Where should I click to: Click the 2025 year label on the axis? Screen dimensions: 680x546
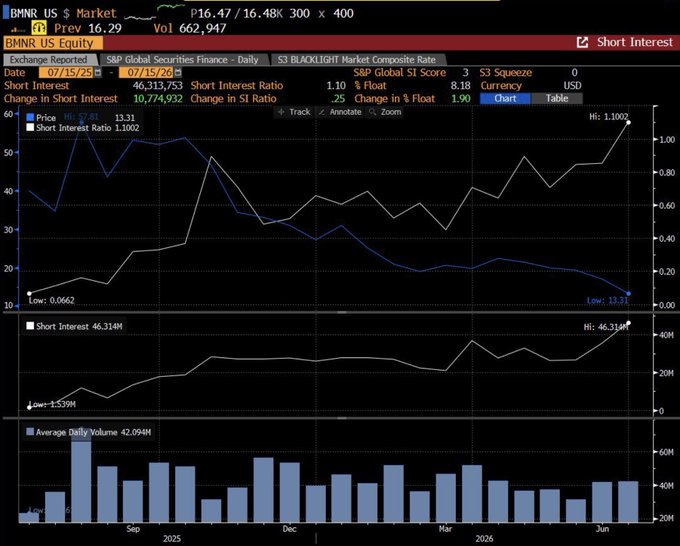click(172, 539)
